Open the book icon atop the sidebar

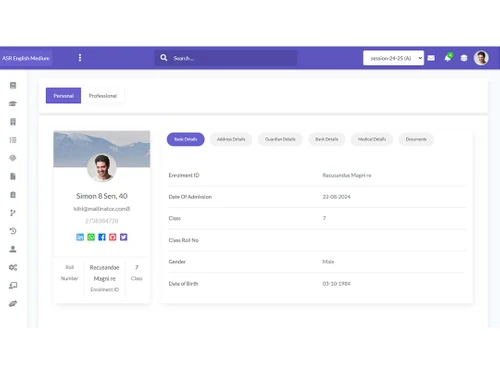(13, 85)
